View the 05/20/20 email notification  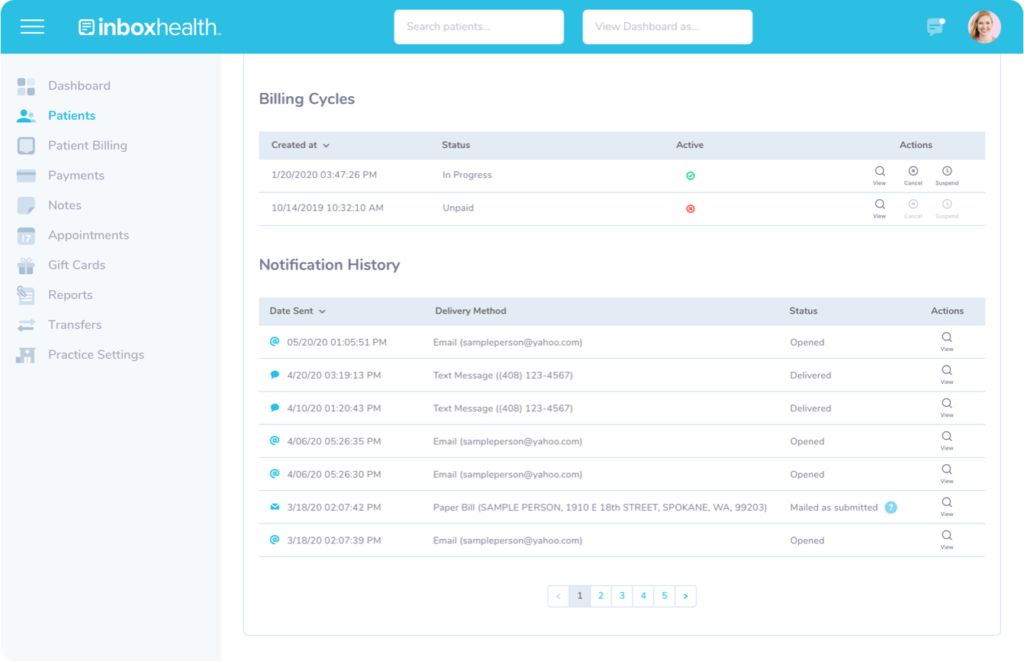(947, 342)
